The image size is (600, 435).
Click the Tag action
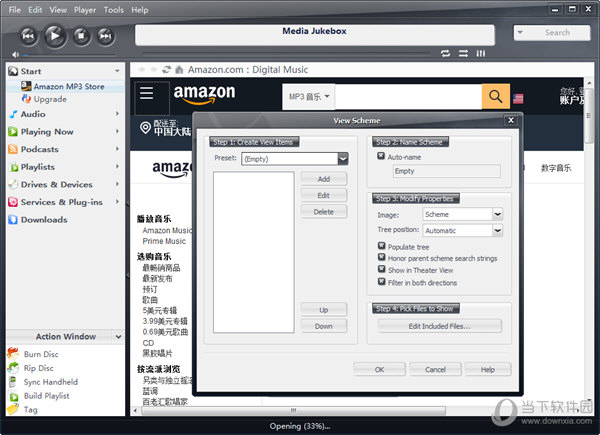(x=30, y=409)
